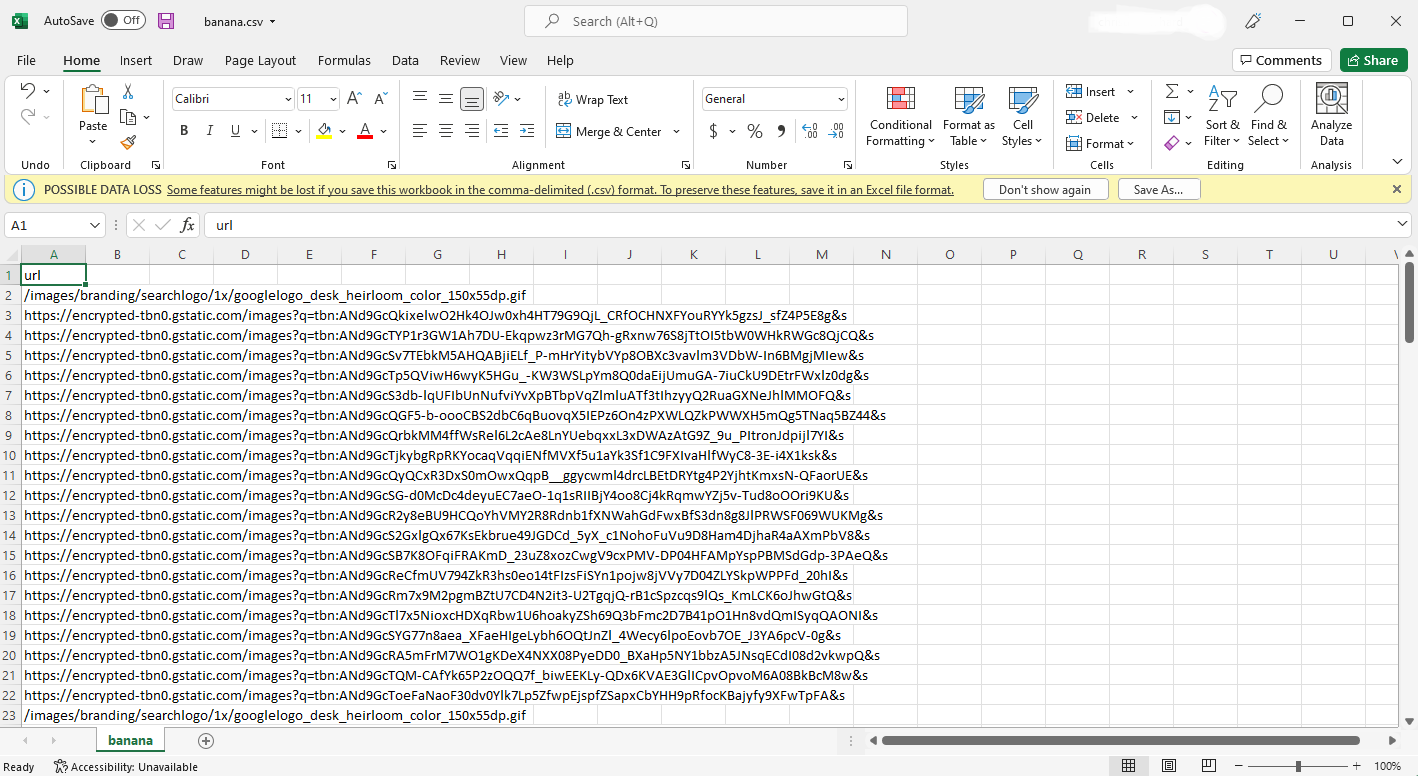Toggle Bold formatting
1418x776 pixels.
click(x=184, y=131)
